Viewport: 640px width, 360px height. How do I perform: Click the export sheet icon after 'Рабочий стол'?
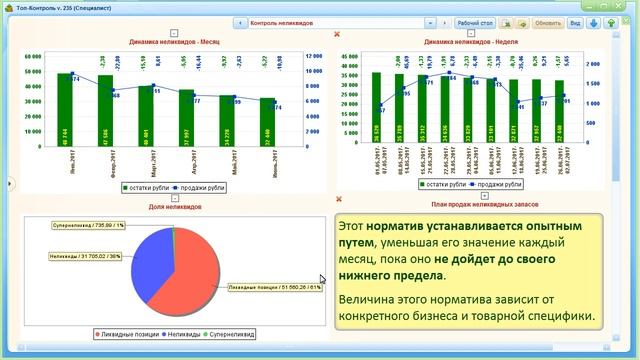point(507,23)
